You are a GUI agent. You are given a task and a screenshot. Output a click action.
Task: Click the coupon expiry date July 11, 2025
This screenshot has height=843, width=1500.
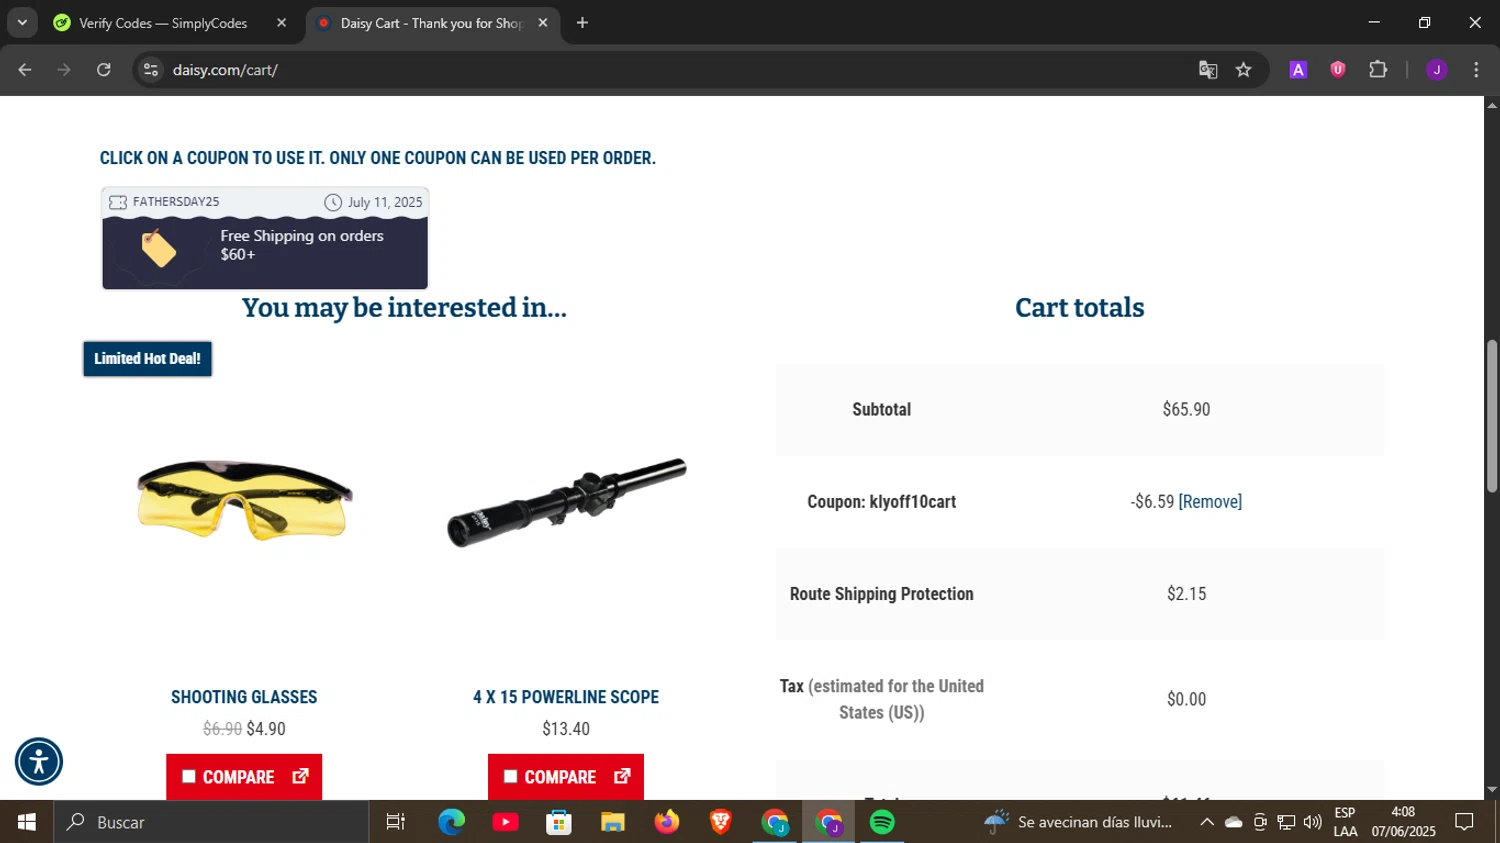(x=385, y=202)
